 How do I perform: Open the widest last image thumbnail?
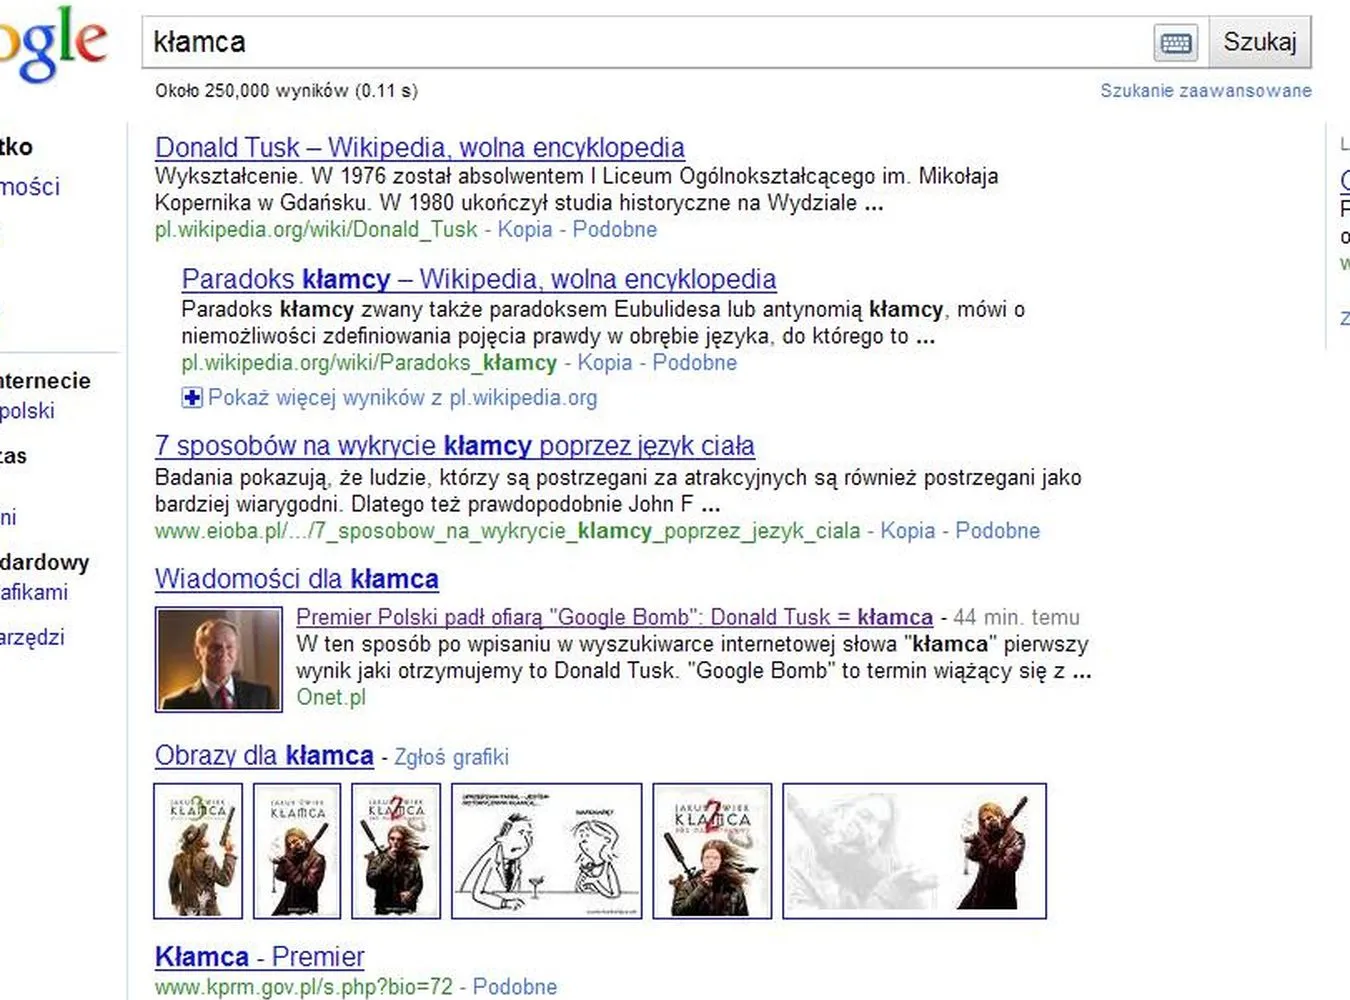pos(914,851)
